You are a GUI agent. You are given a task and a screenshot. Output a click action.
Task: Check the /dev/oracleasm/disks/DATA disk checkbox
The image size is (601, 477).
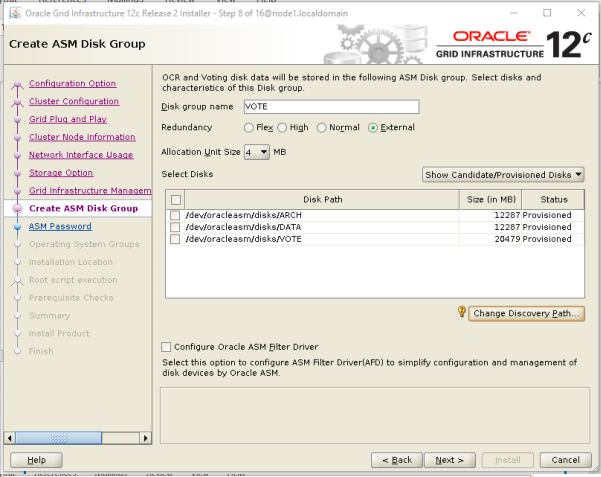[175, 227]
